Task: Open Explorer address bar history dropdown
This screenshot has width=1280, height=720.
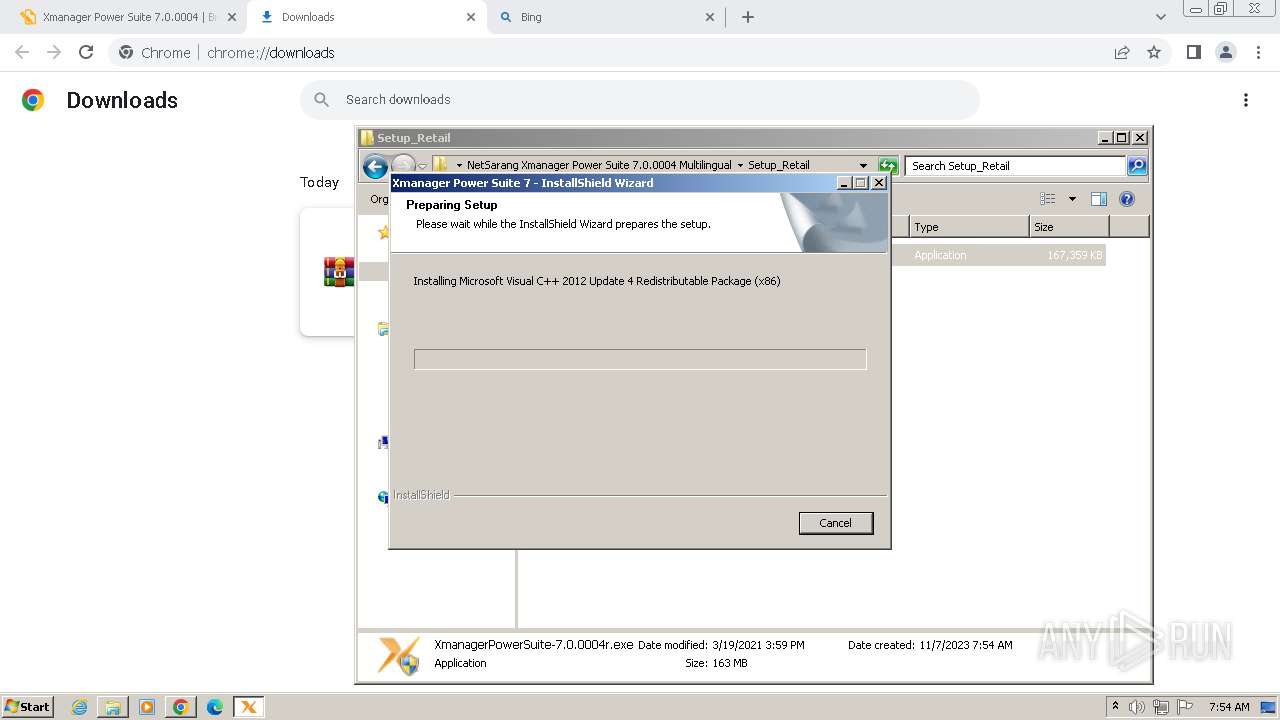Action: [x=863, y=166]
